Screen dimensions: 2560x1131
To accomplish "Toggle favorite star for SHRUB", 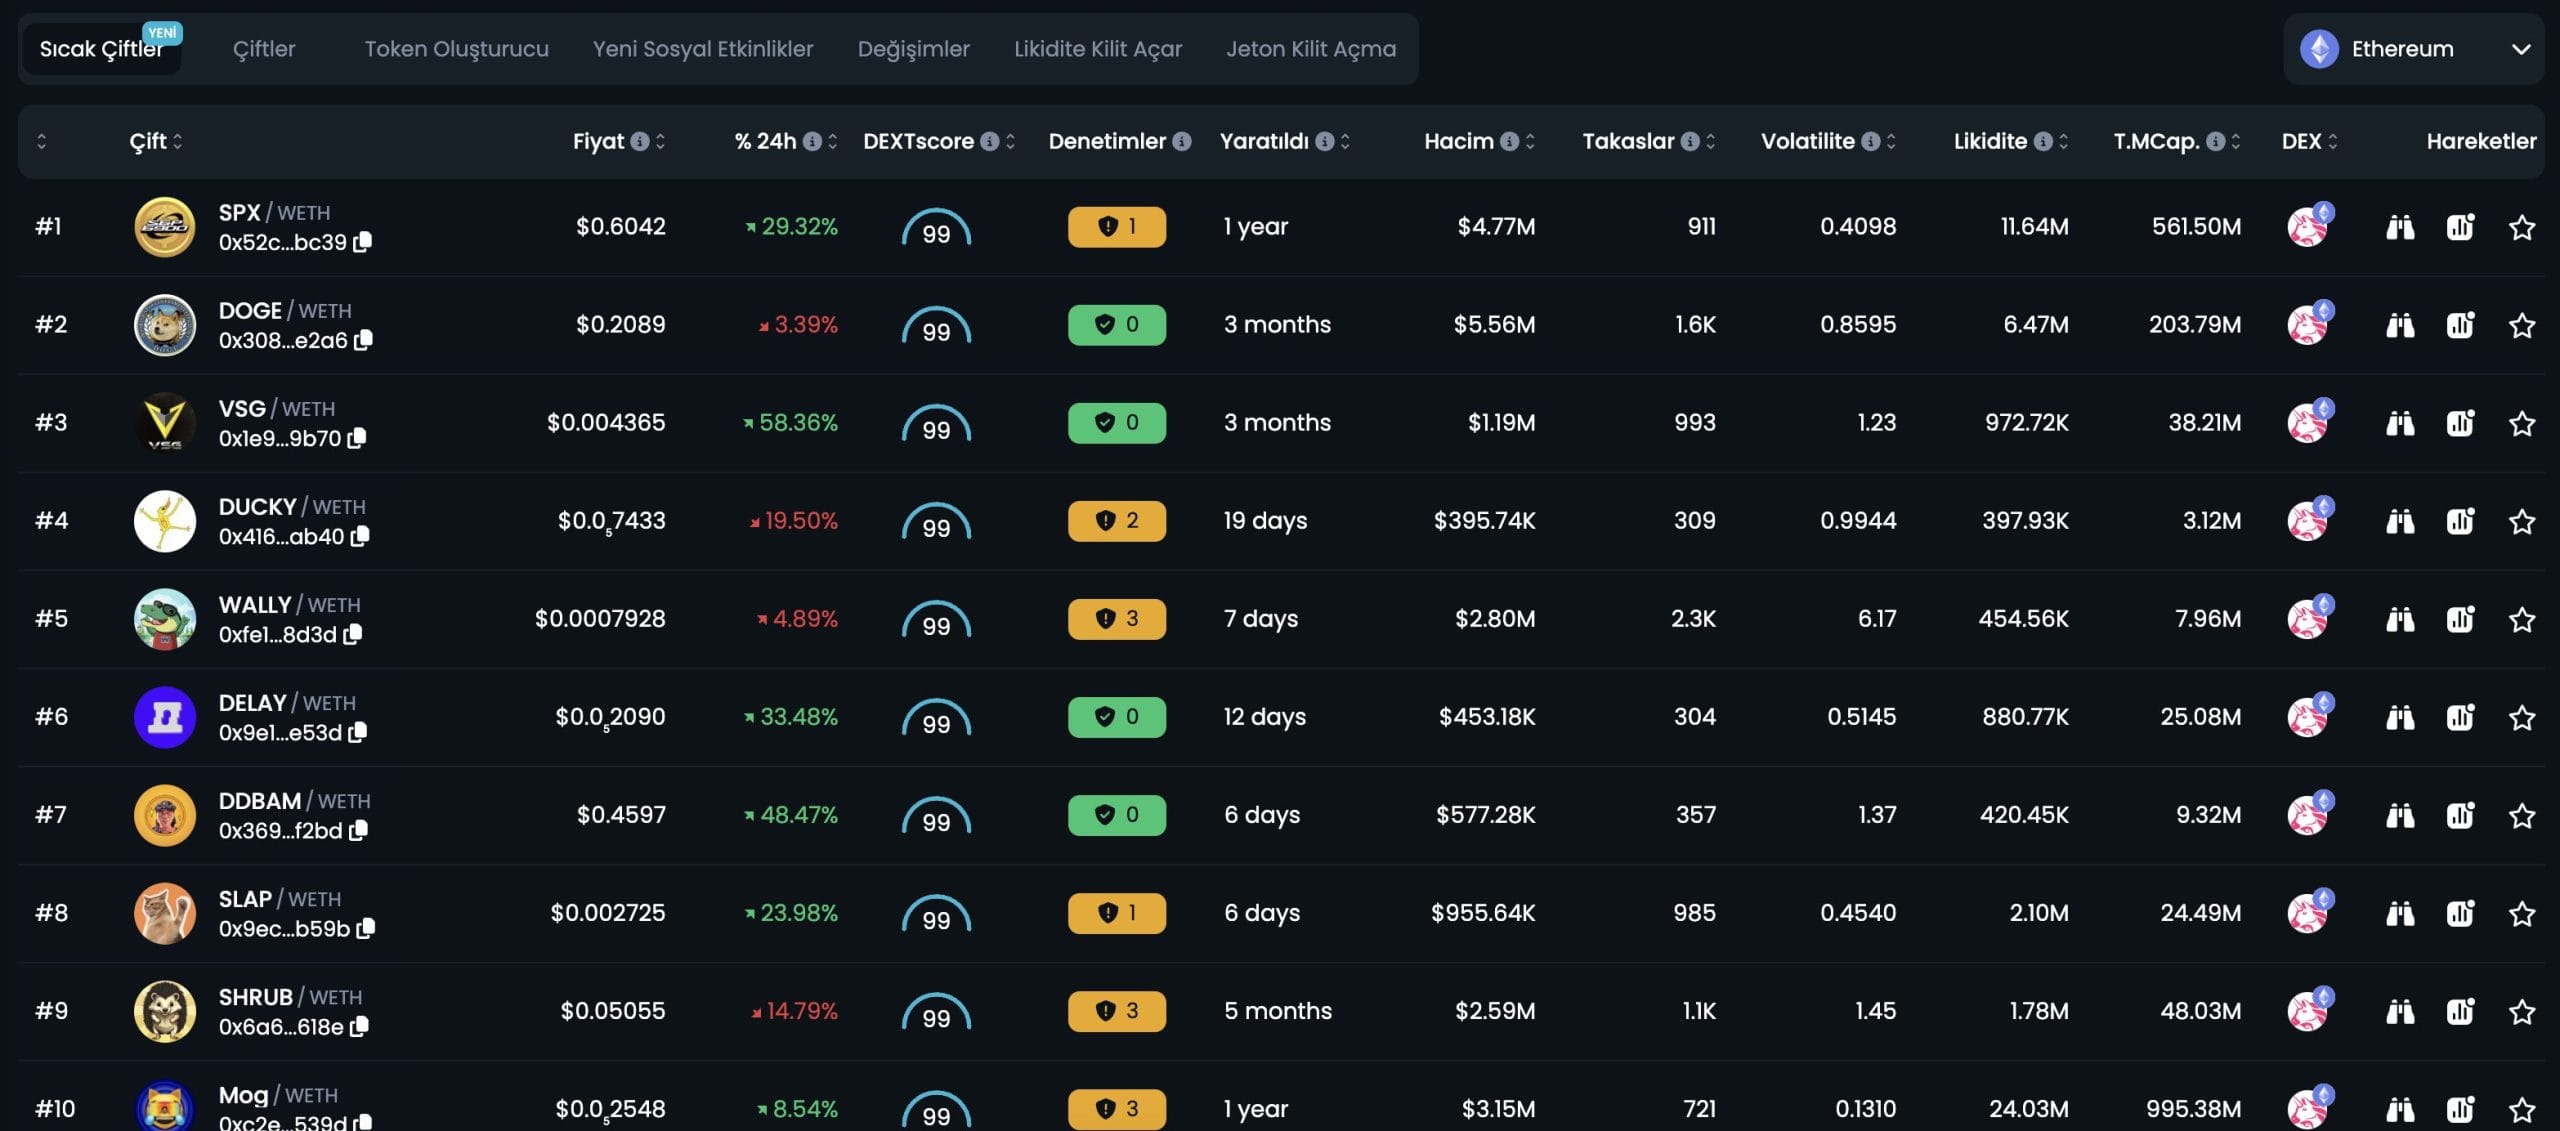I will pos(2522,1011).
